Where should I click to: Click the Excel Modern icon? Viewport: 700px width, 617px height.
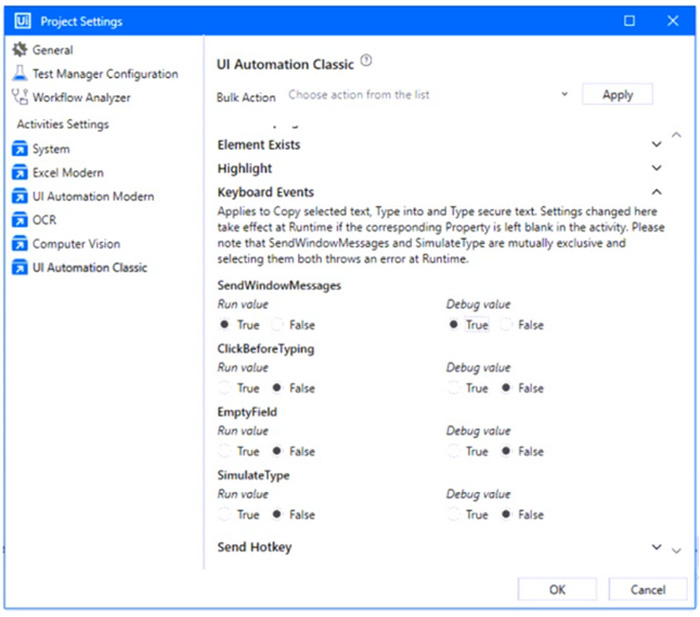pyautogui.click(x=20, y=172)
